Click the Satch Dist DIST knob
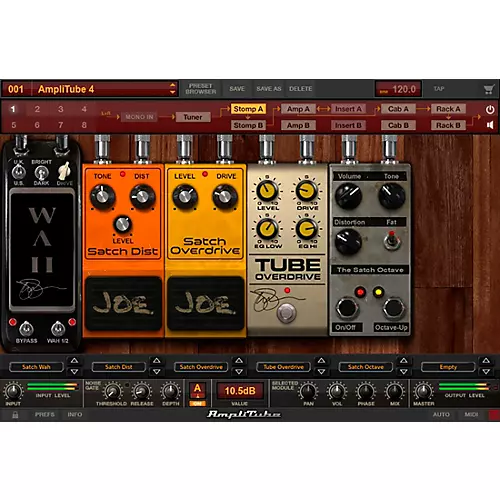 click(x=142, y=196)
